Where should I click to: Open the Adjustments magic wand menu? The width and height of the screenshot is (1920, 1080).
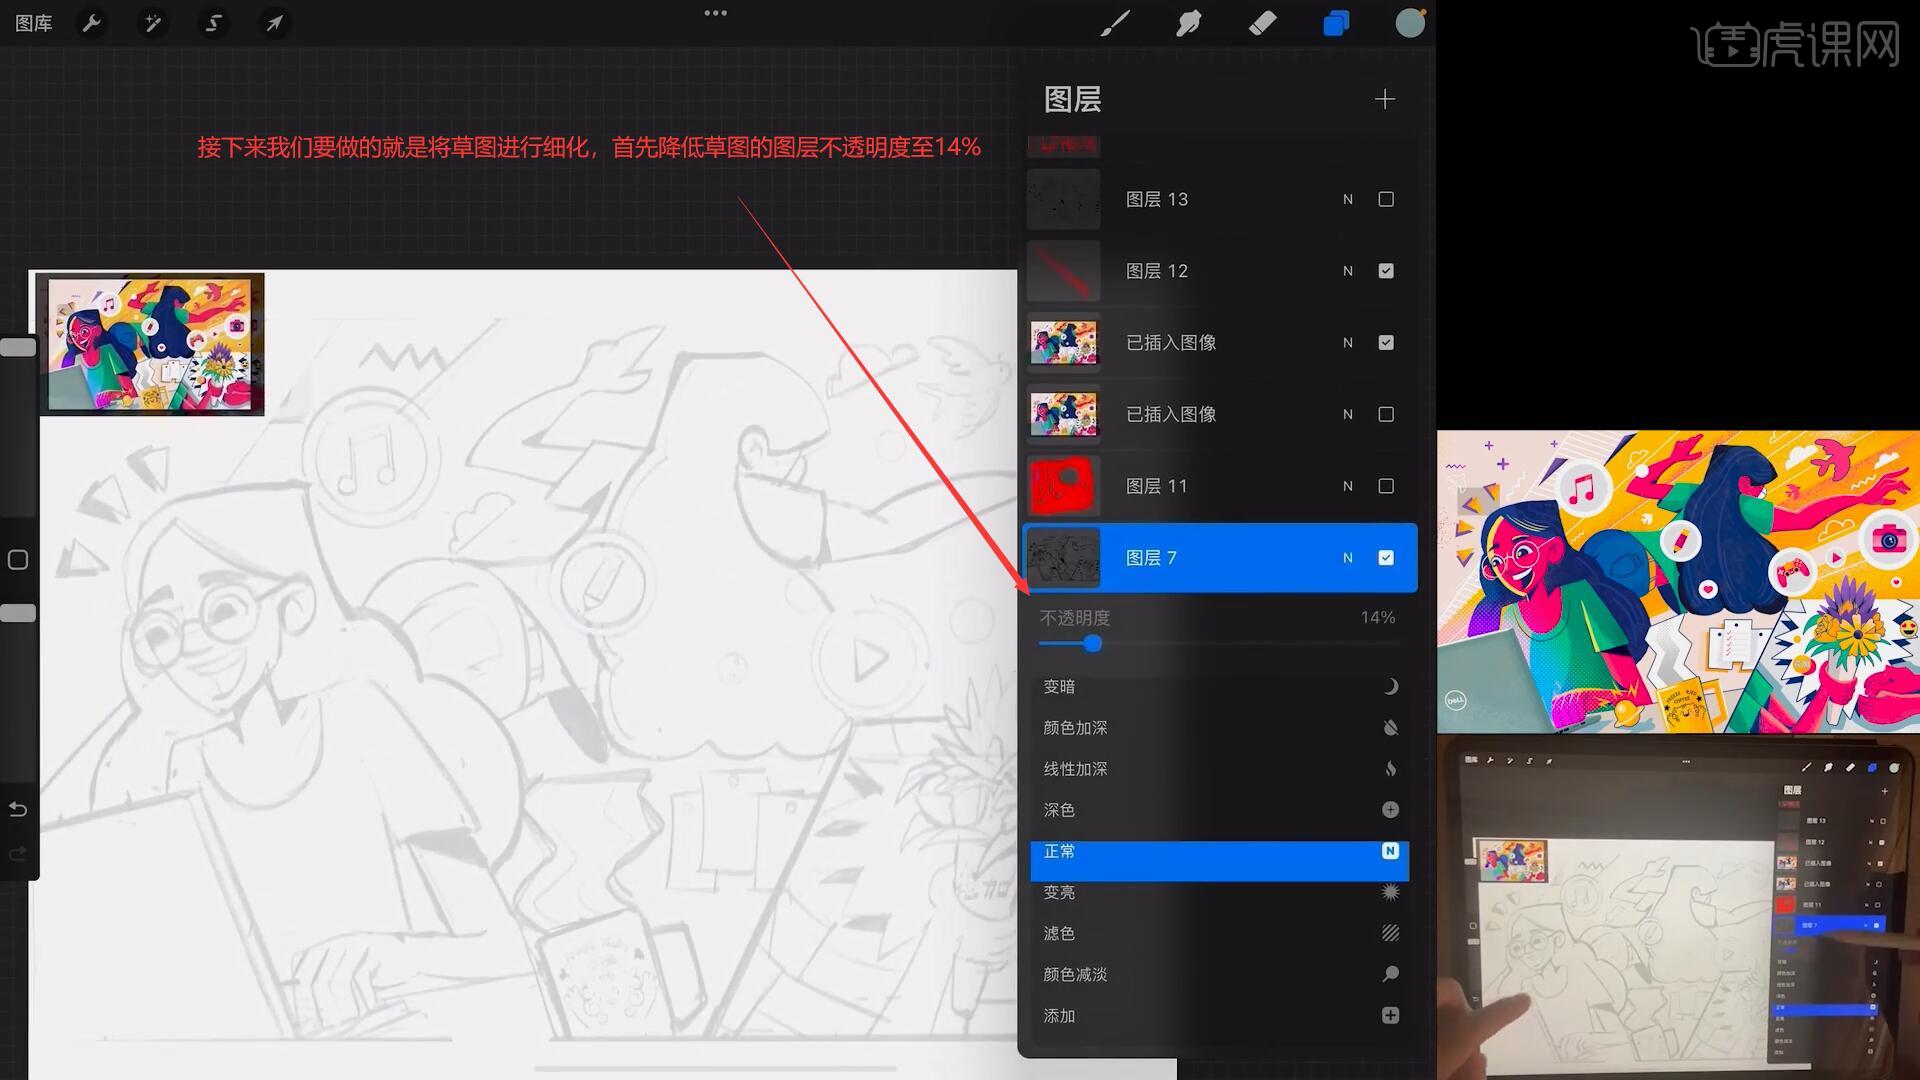point(153,23)
